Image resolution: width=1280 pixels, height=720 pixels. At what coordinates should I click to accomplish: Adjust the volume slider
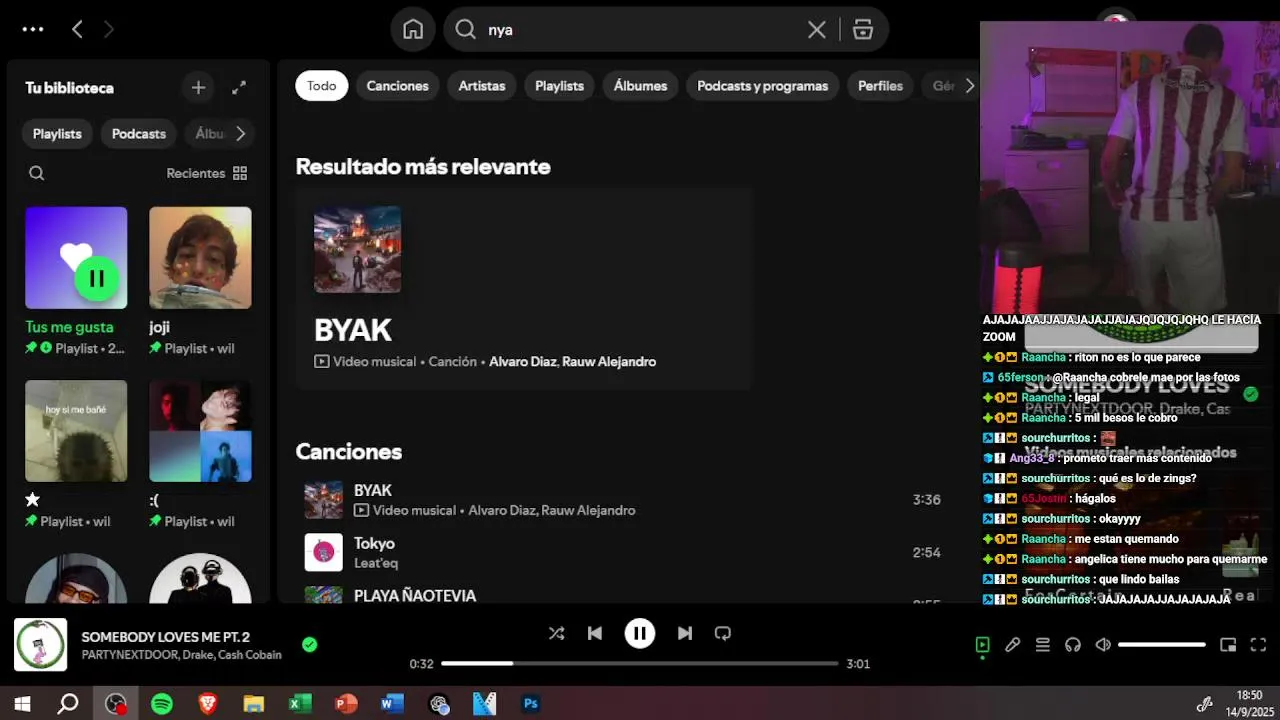click(1162, 645)
